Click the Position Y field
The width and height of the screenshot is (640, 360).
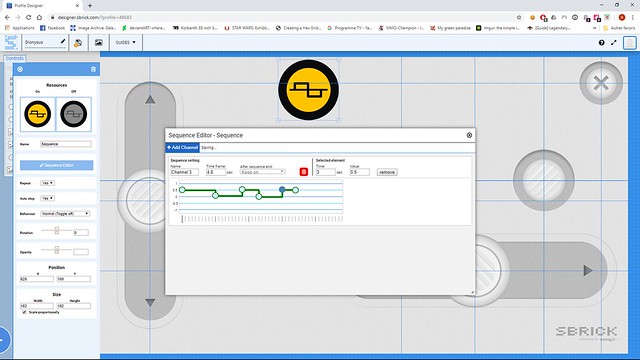pyautogui.click(x=73, y=279)
